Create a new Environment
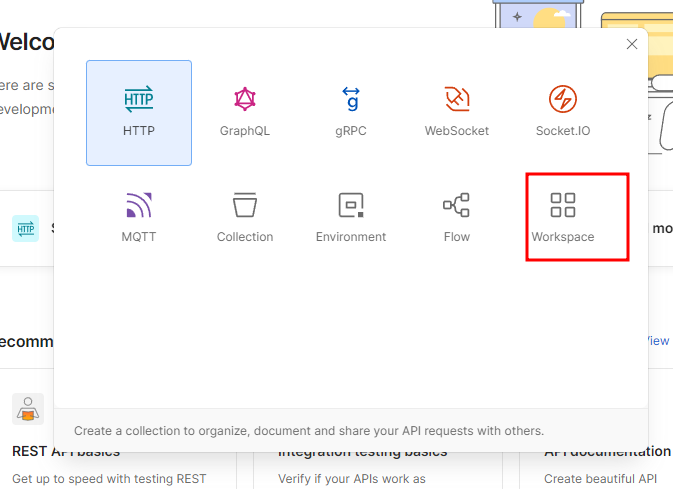The height and width of the screenshot is (489, 673). click(351, 218)
